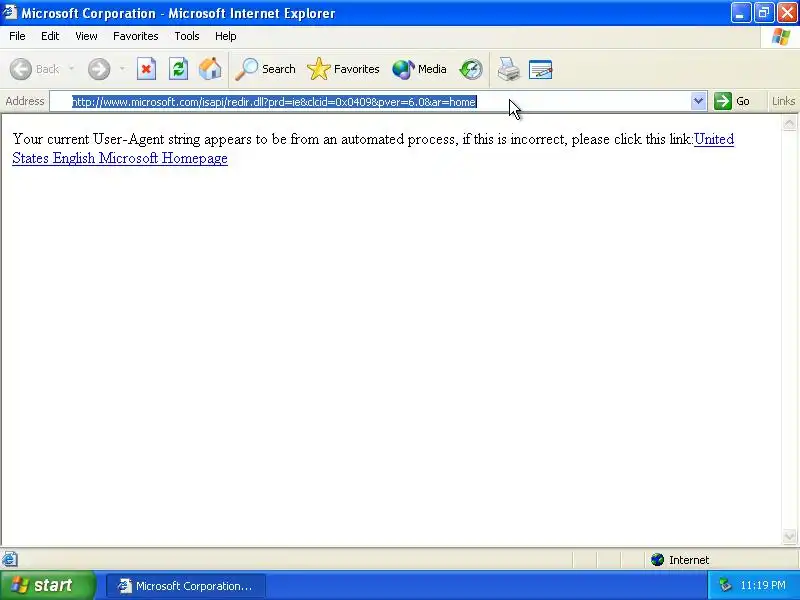Stop page loading with the red X icon
Screen dimensions: 800x600
[x=146, y=69]
